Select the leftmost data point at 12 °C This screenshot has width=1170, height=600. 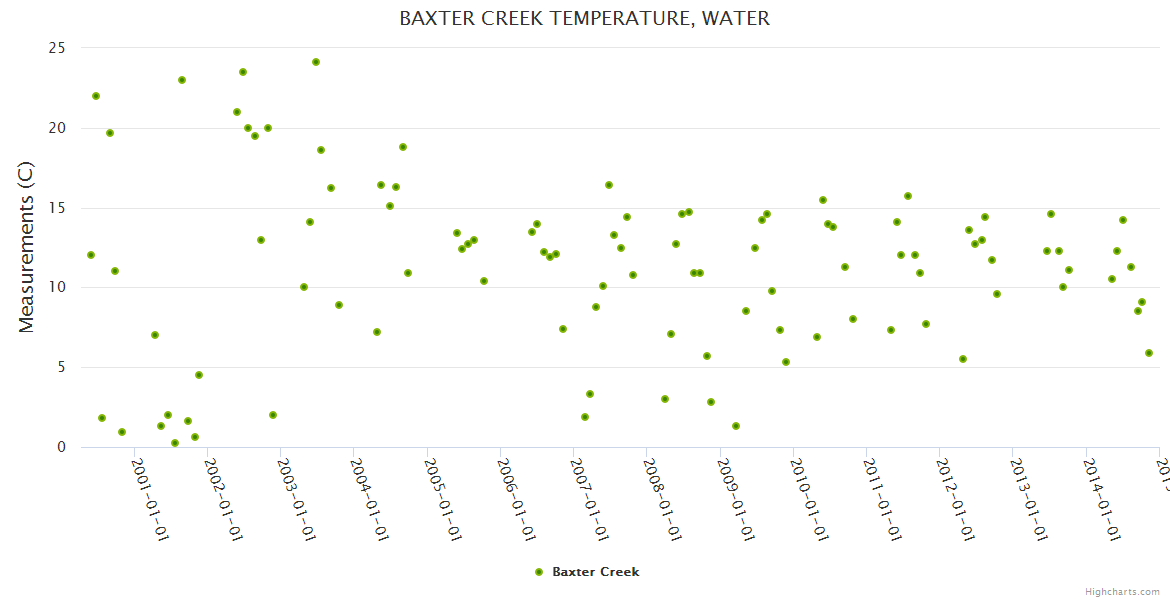(x=91, y=255)
